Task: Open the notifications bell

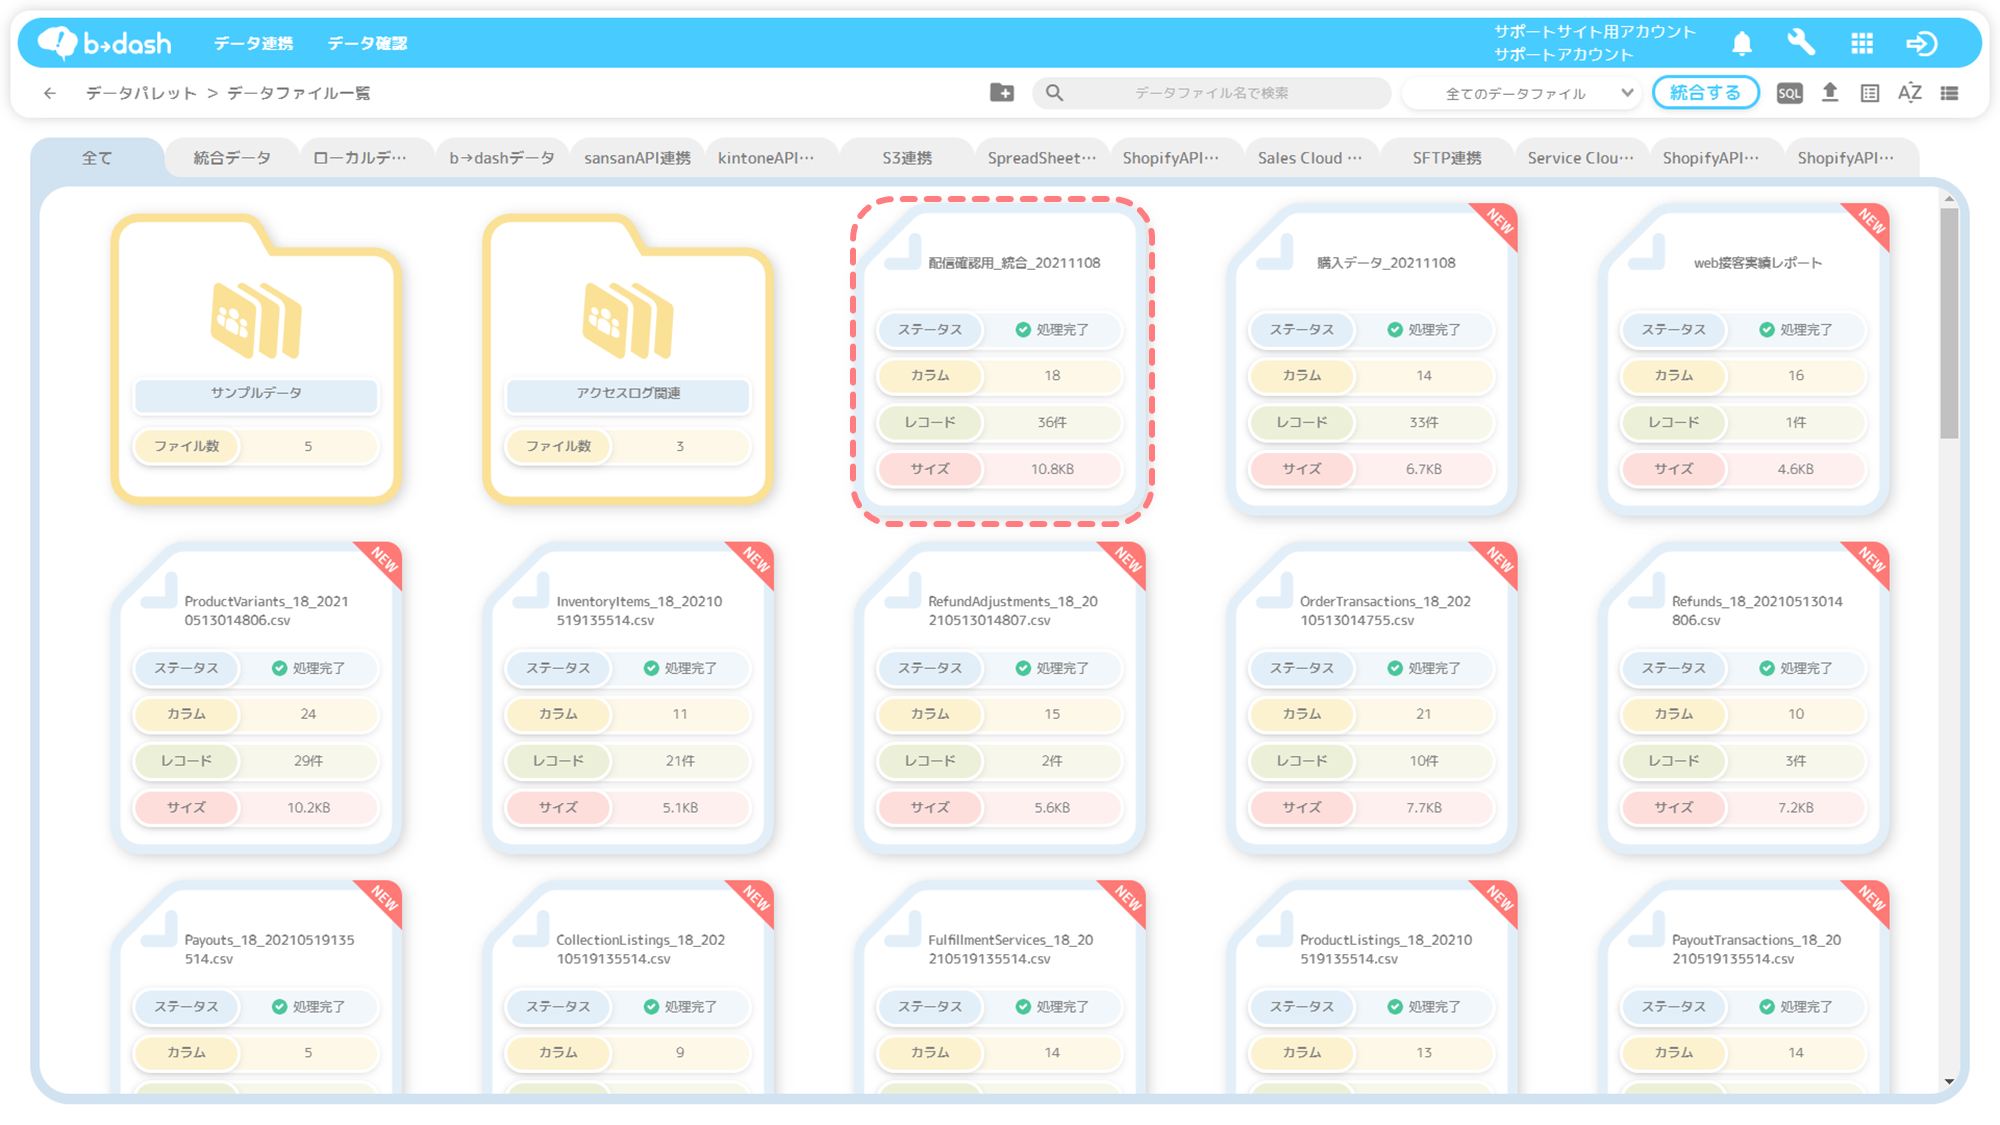Action: click(x=1742, y=43)
